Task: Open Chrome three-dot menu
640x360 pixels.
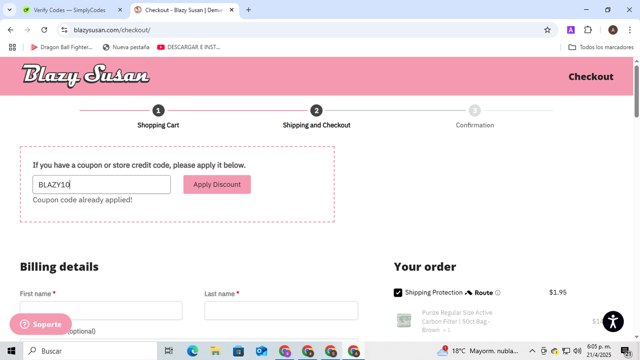Action: tap(630, 30)
